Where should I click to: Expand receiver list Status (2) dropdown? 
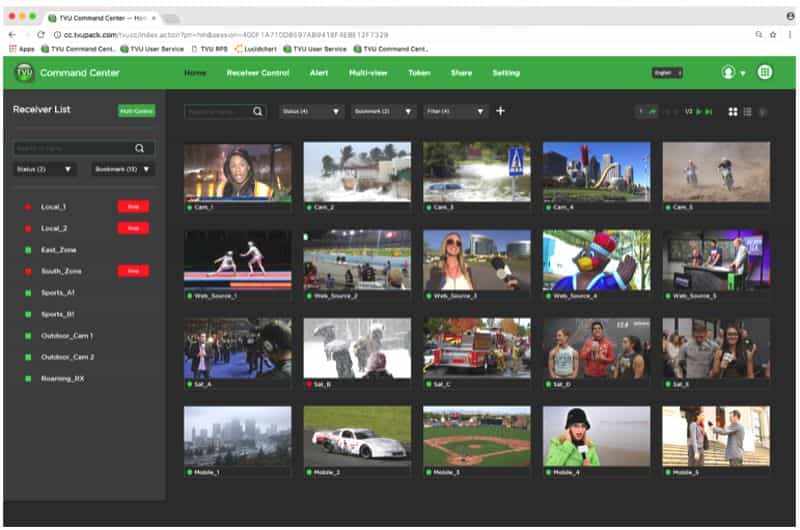[x=44, y=169]
